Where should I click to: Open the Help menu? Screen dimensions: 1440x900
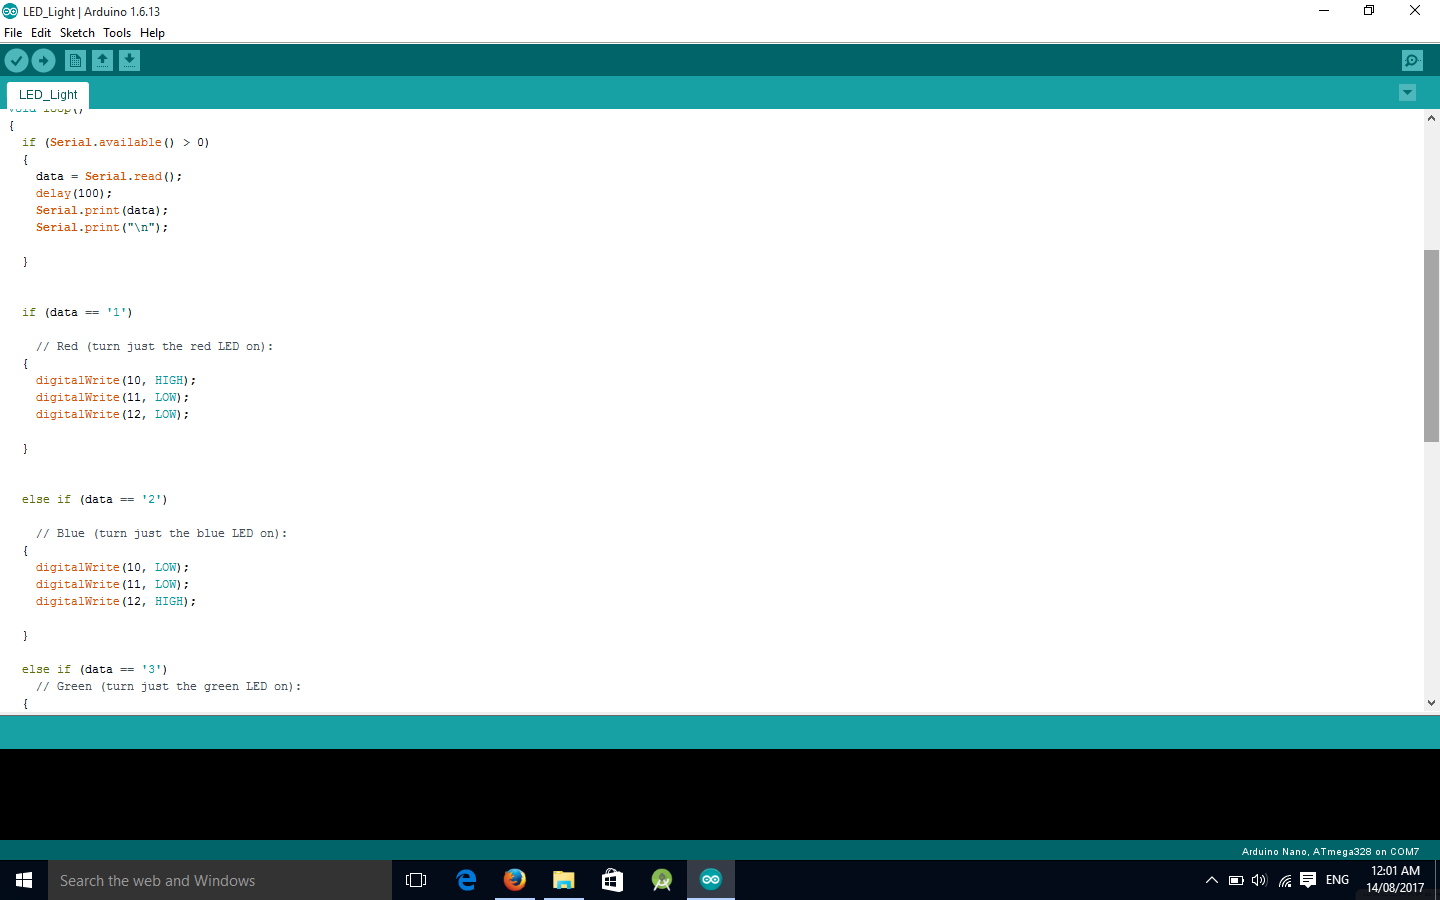point(152,33)
